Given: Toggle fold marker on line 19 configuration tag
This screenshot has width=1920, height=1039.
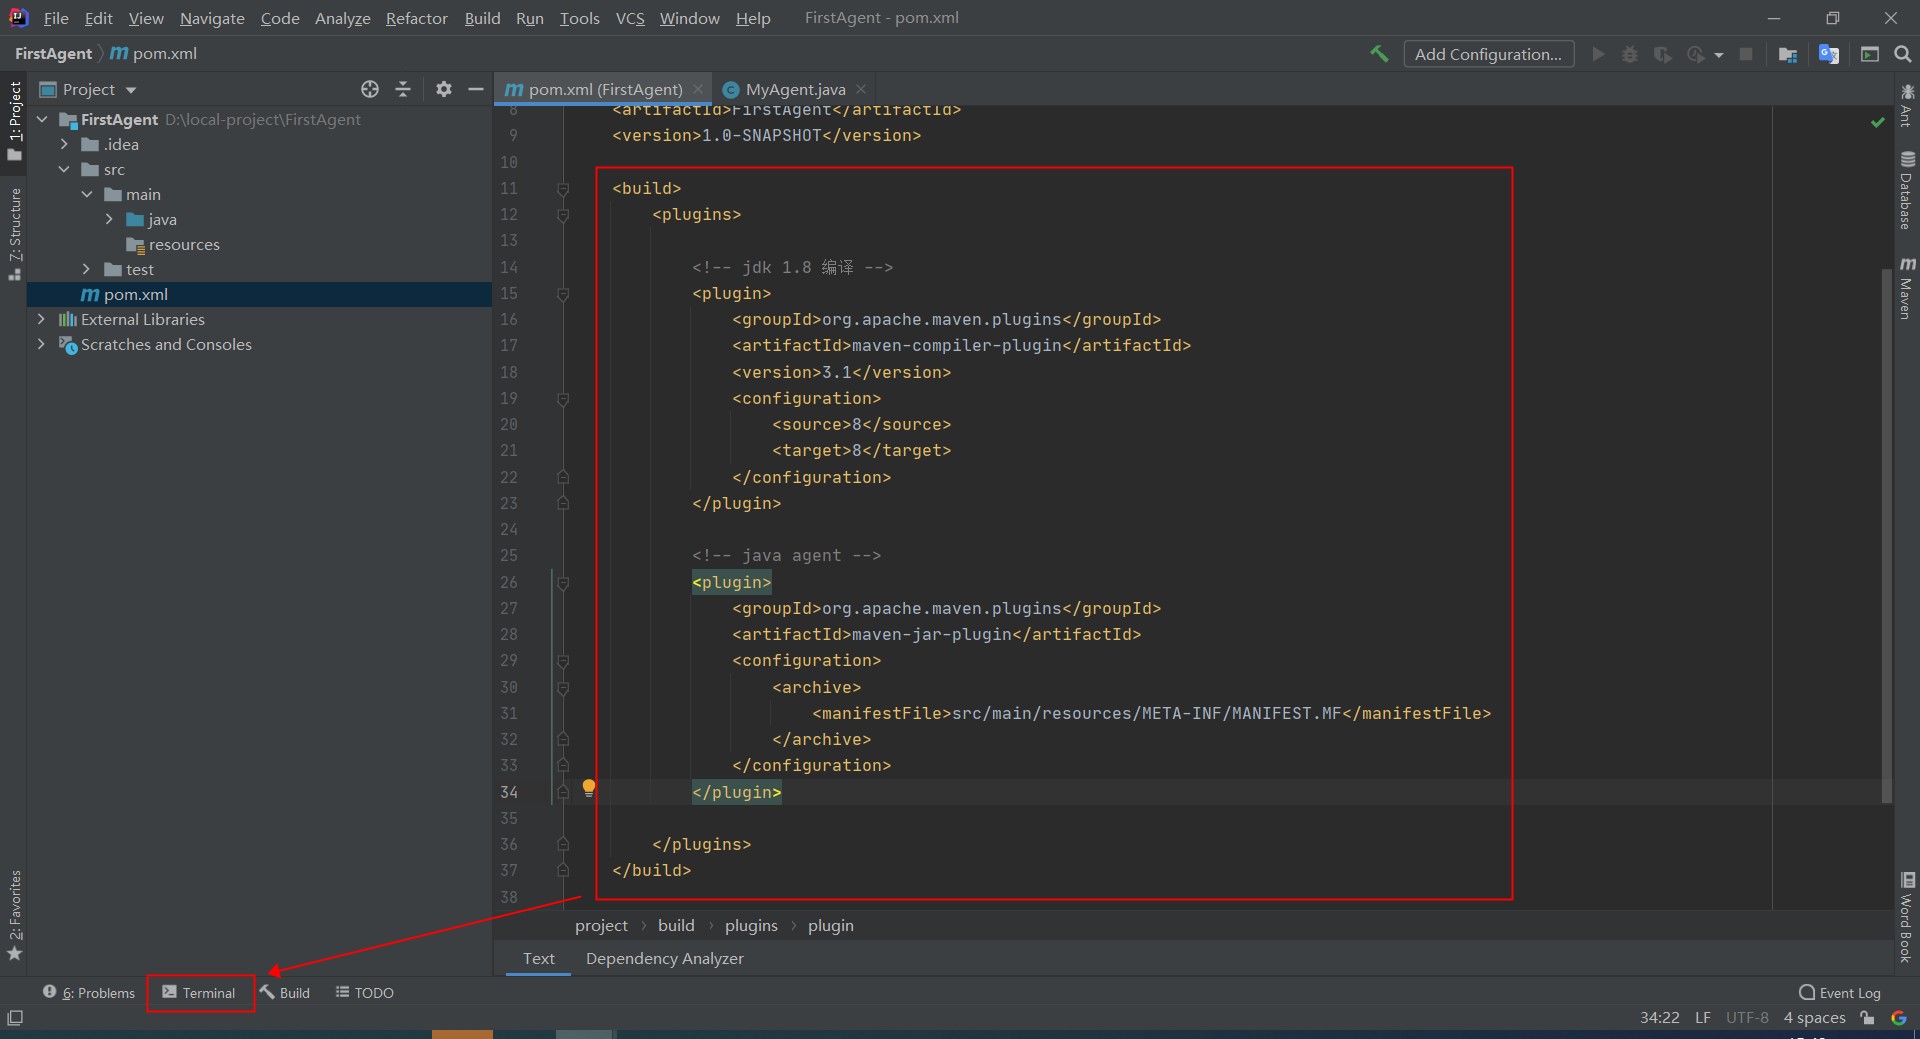Looking at the screenshot, I should pyautogui.click(x=563, y=399).
